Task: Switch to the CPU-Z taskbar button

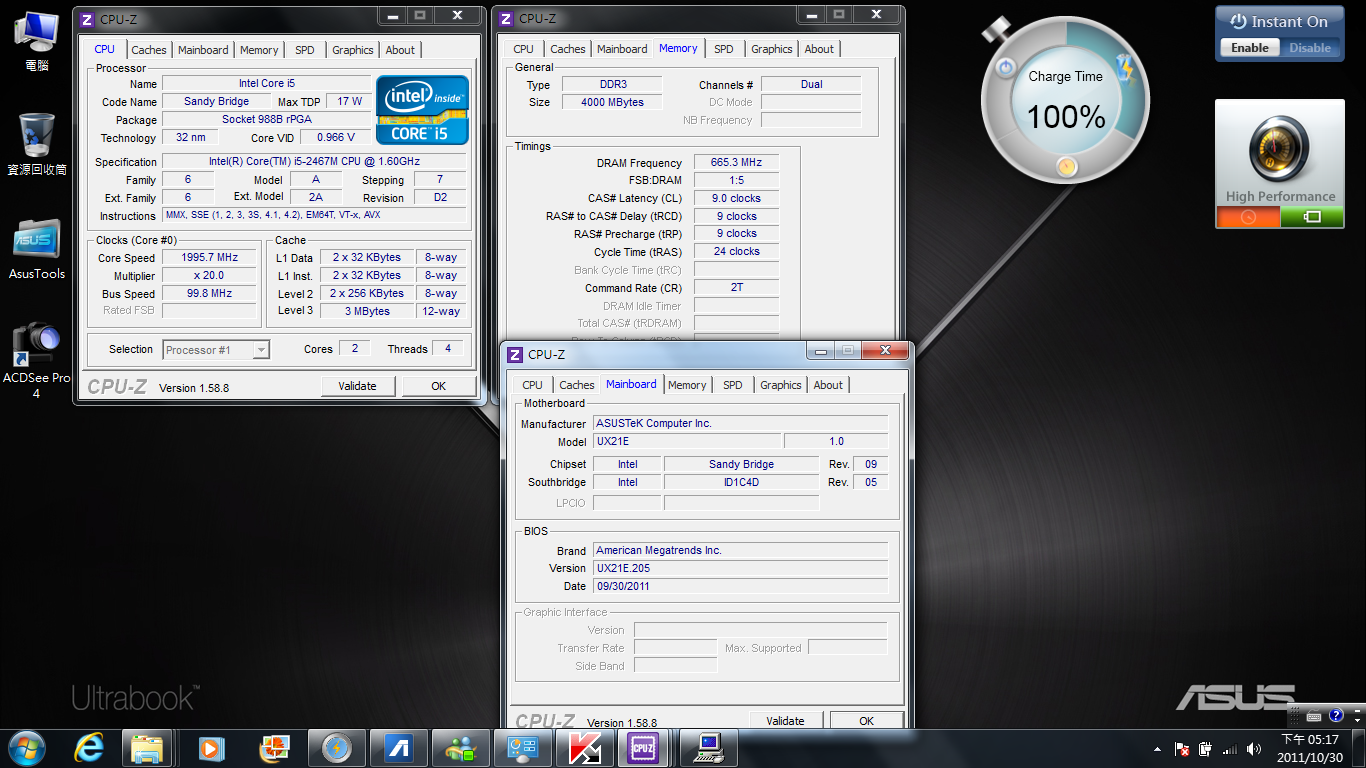Action: [641, 747]
